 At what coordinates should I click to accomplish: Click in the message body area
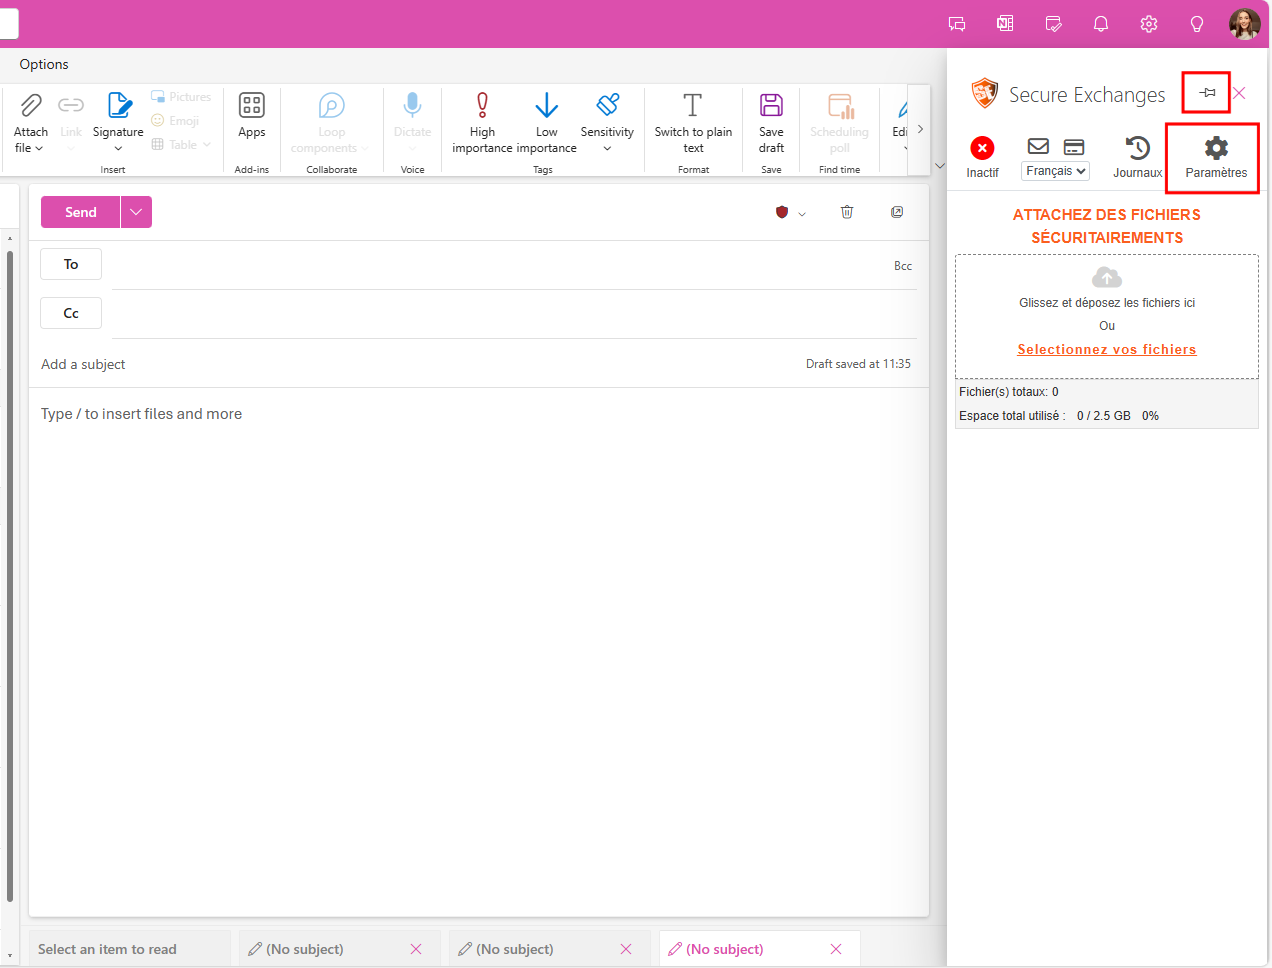tap(479, 650)
